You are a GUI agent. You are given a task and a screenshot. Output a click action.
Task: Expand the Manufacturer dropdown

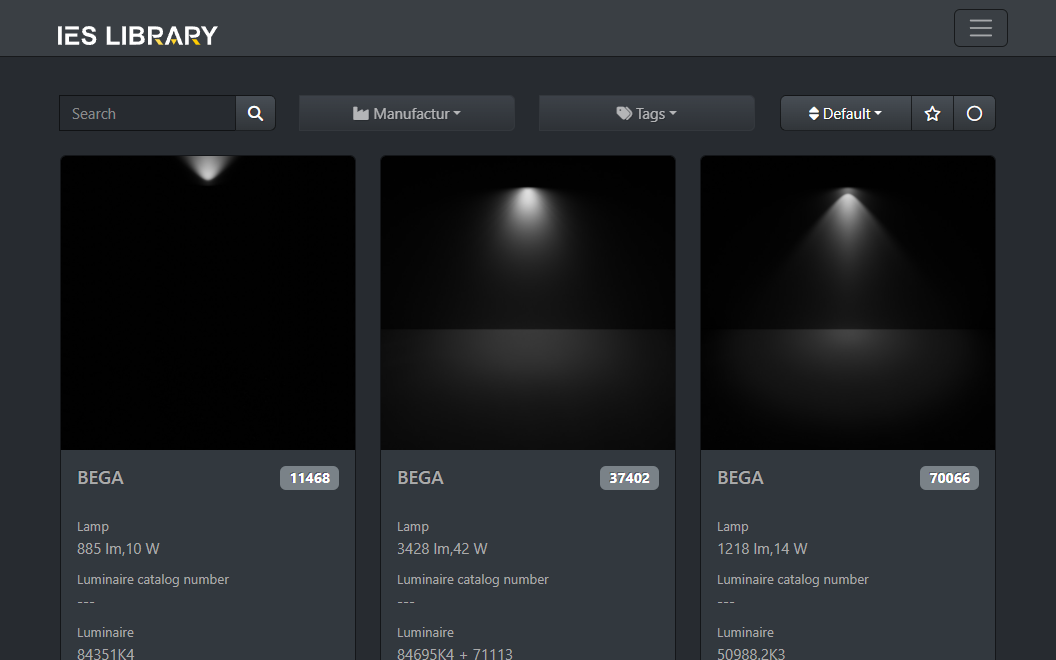pyautogui.click(x=407, y=114)
